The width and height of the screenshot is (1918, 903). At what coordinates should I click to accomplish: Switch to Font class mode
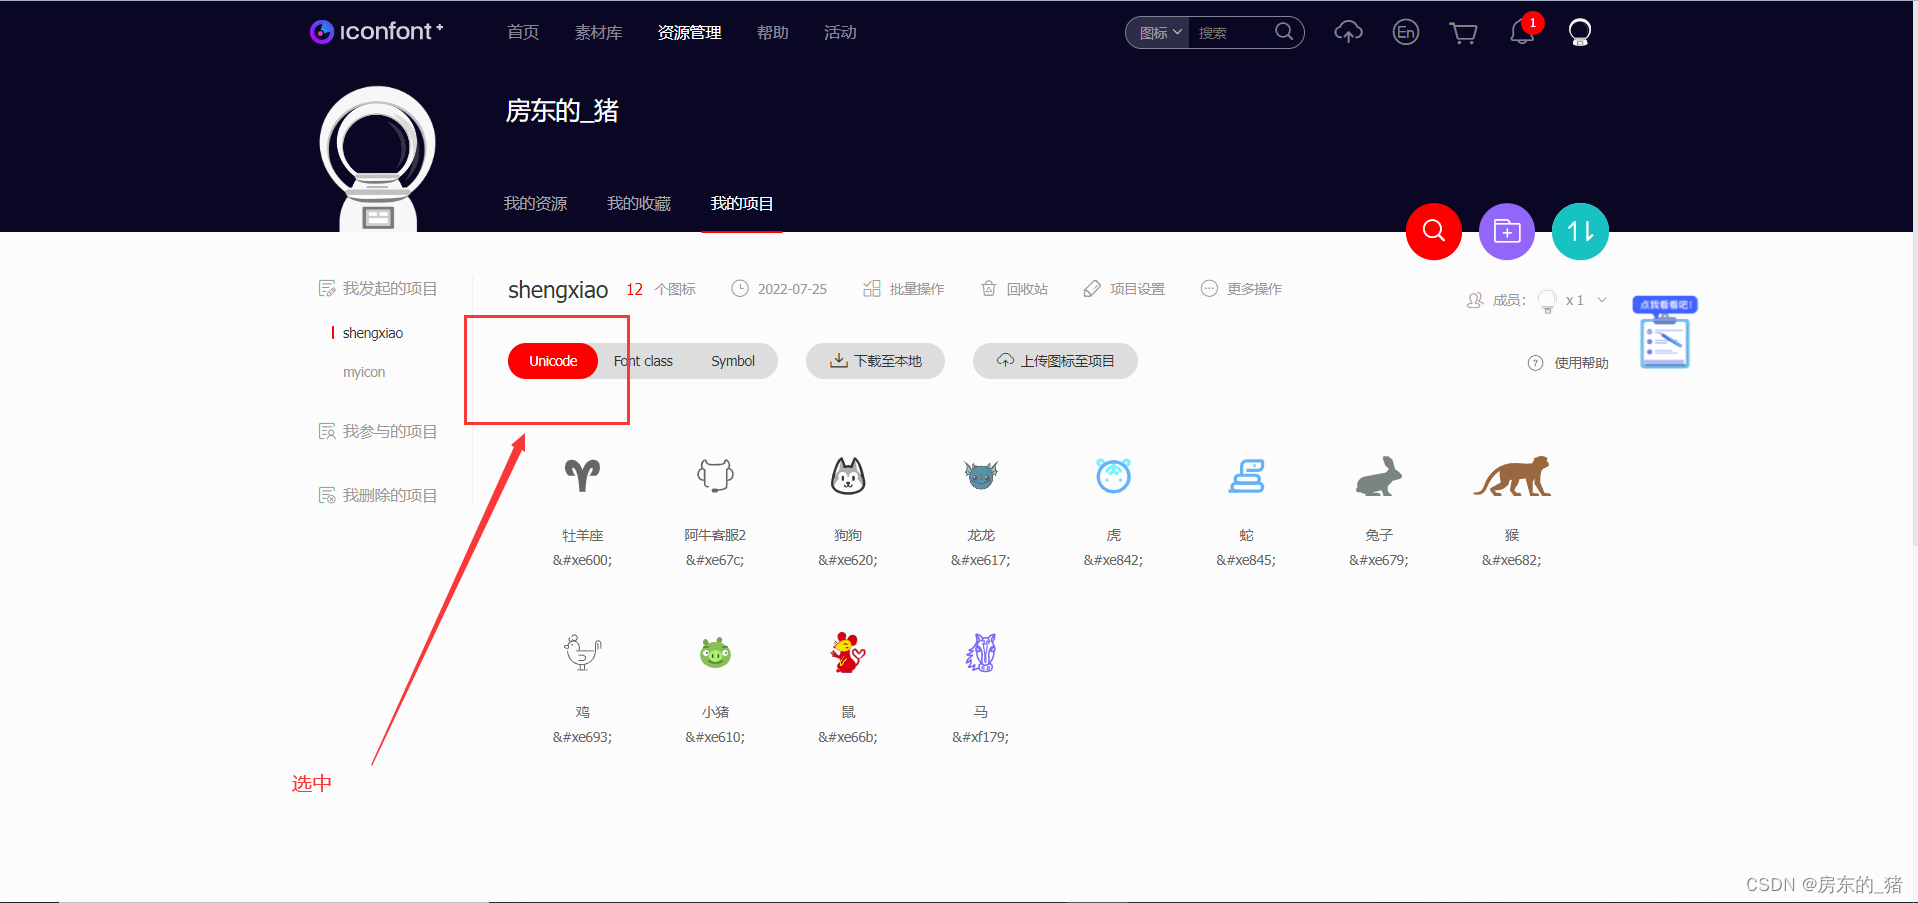pyautogui.click(x=643, y=361)
